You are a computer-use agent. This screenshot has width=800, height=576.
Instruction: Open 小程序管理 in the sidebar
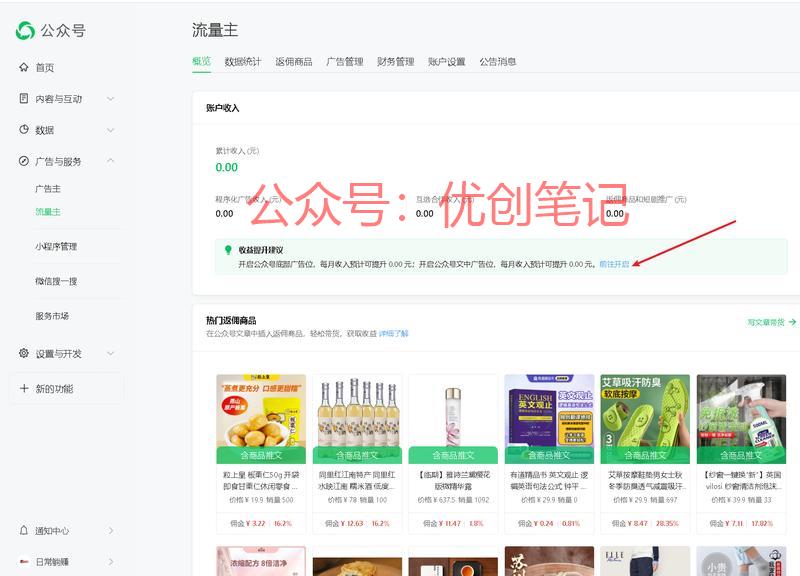56,246
